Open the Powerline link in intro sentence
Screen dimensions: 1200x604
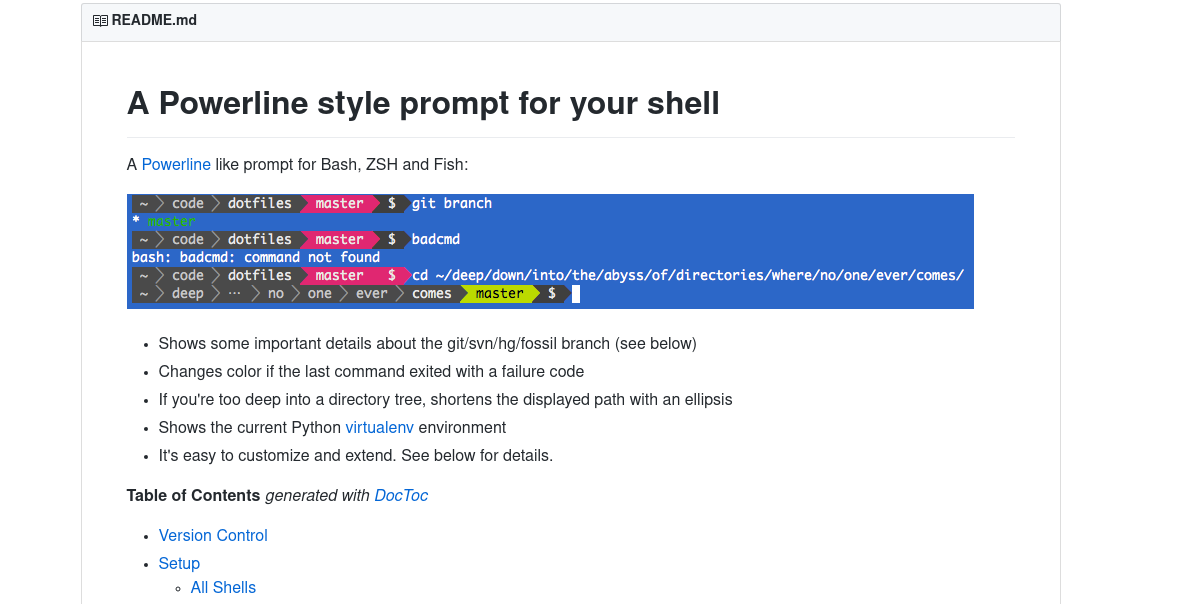pos(176,164)
